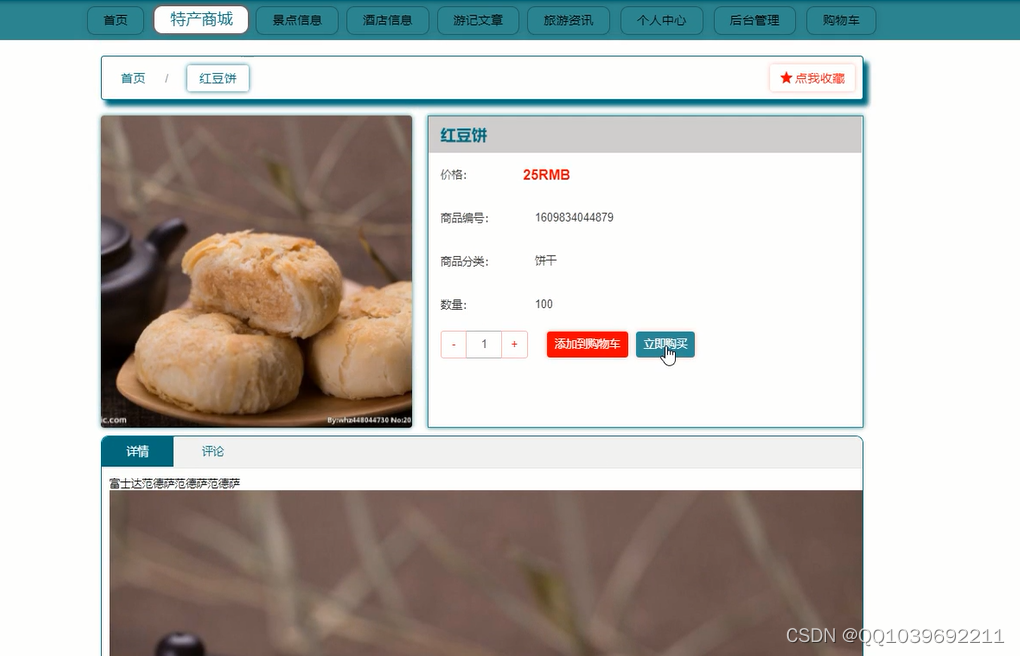Click the 红豆饼 product title heading

464,135
